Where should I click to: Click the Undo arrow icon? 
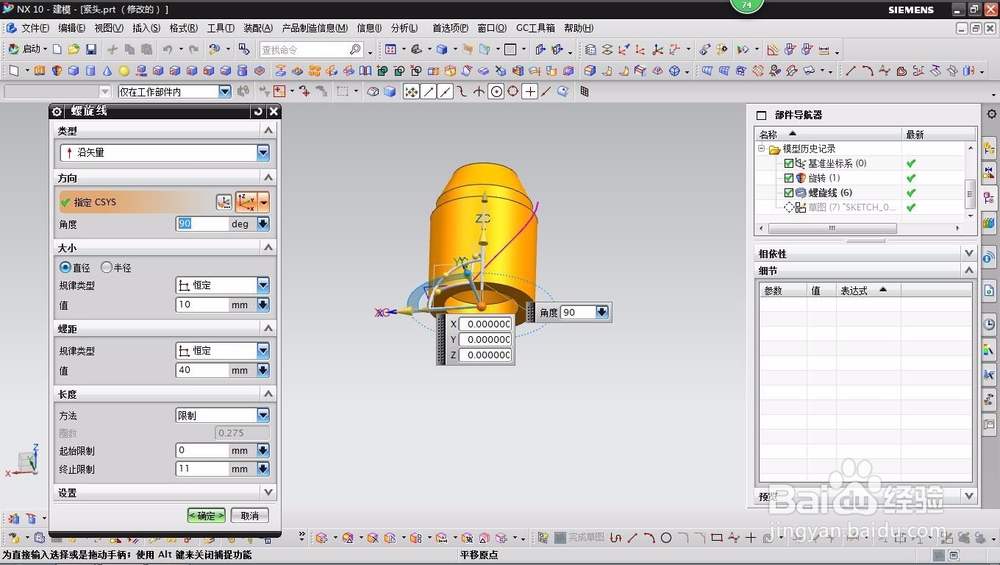tap(168, 49)
